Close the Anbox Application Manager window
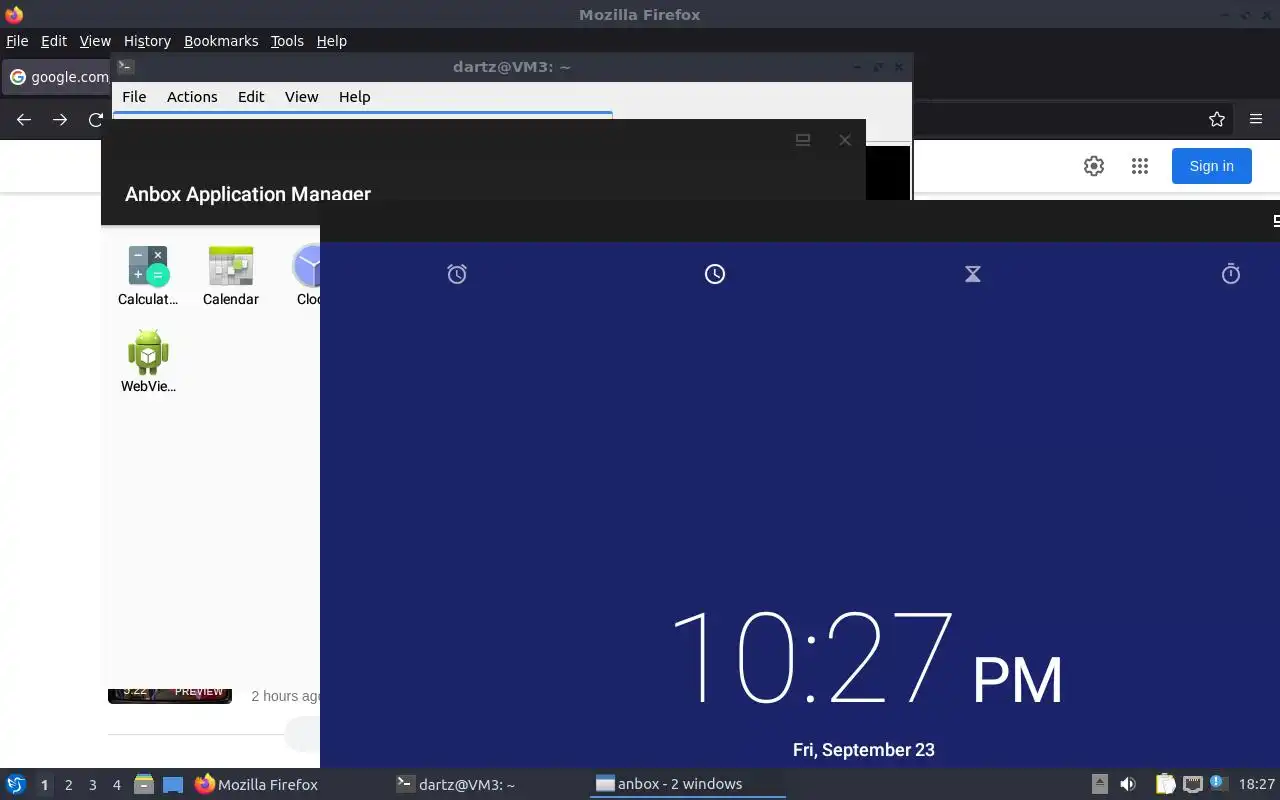Image resolution: width=1280 pixels, height=800 pixels. pos(845,140)
